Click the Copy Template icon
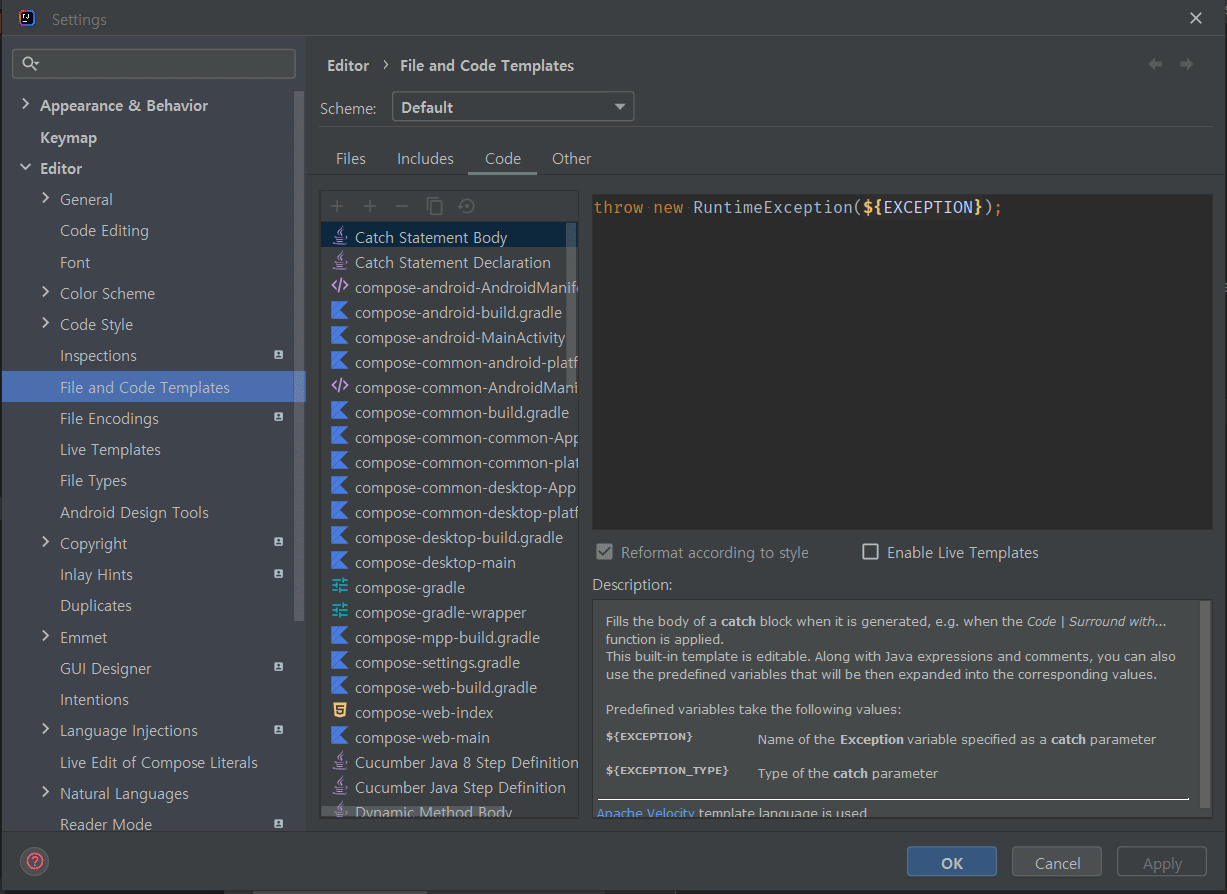This screenshot has height=894, width=1227. (x=434, y=206)
